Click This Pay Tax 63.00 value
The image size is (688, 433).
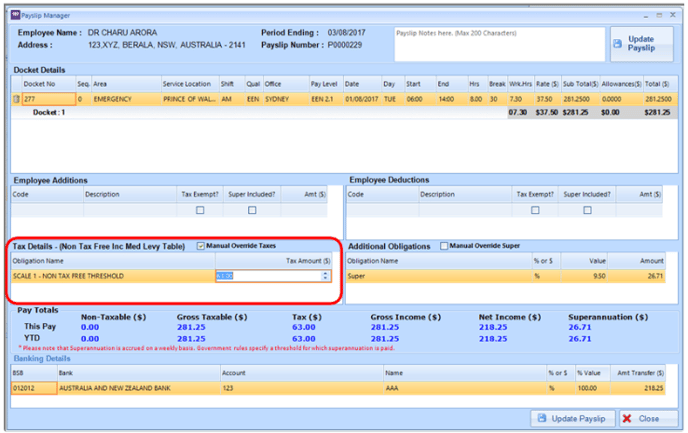304,327
